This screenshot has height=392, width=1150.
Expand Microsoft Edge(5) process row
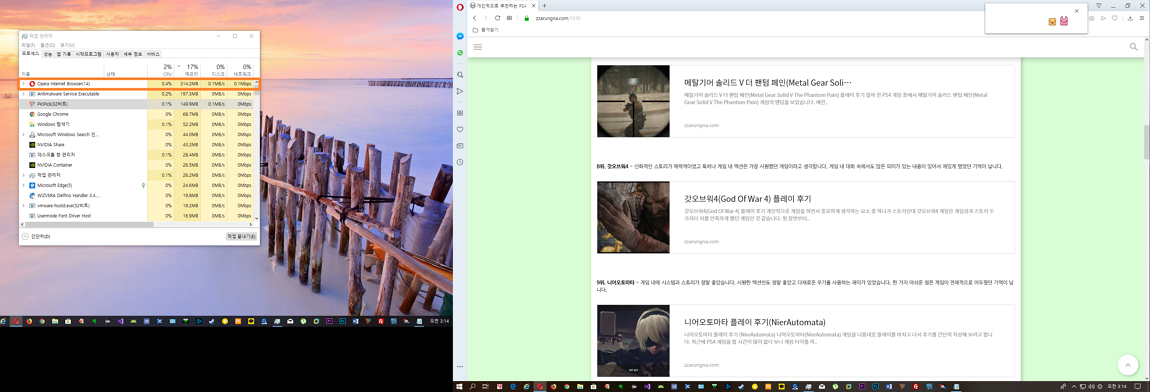pyautogui.click(x=23, y=185)
